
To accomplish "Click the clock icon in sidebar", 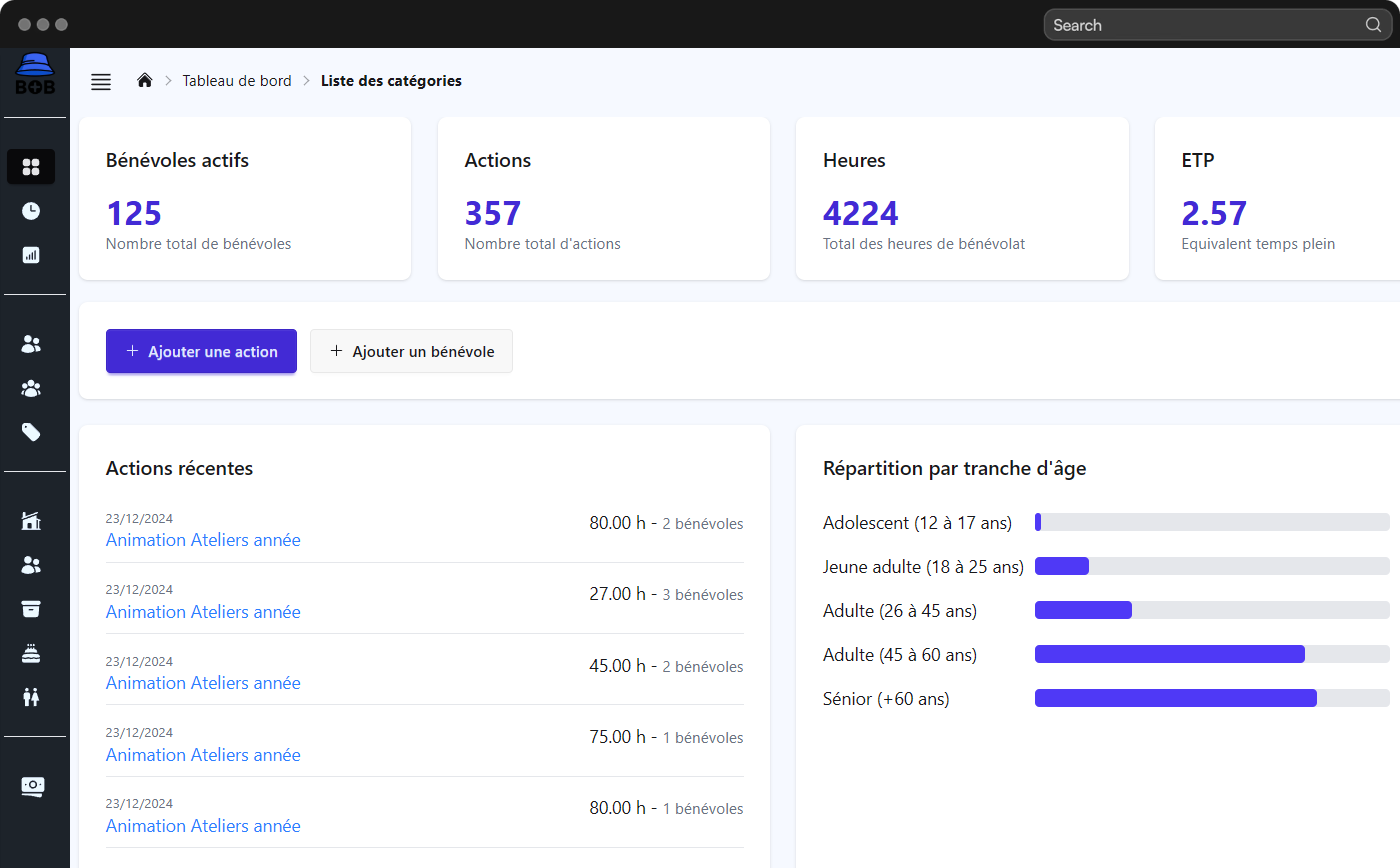I will pos(31,211).
